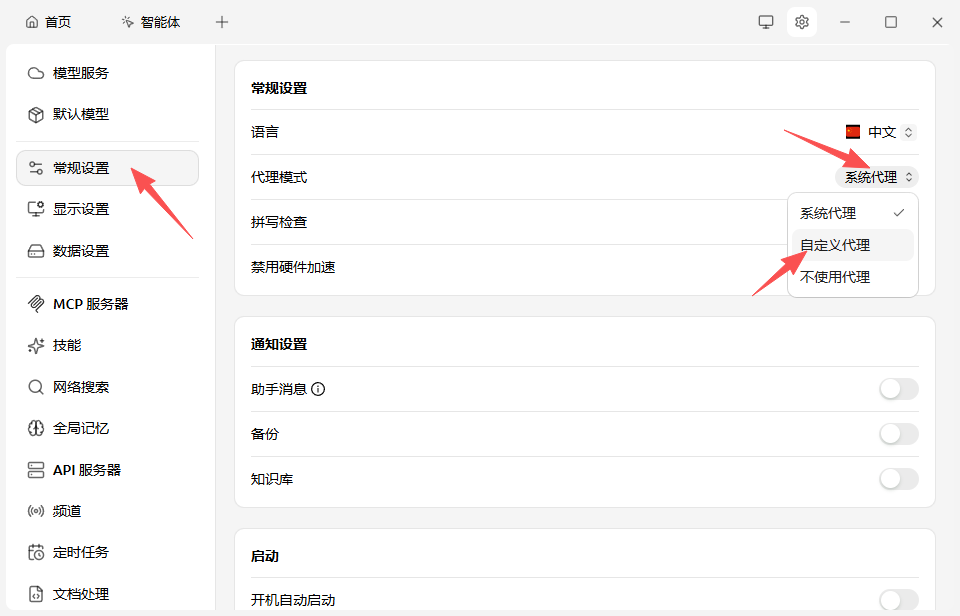Open the 频道 settings page
The image size is (960, 616).
click(107, 511)
